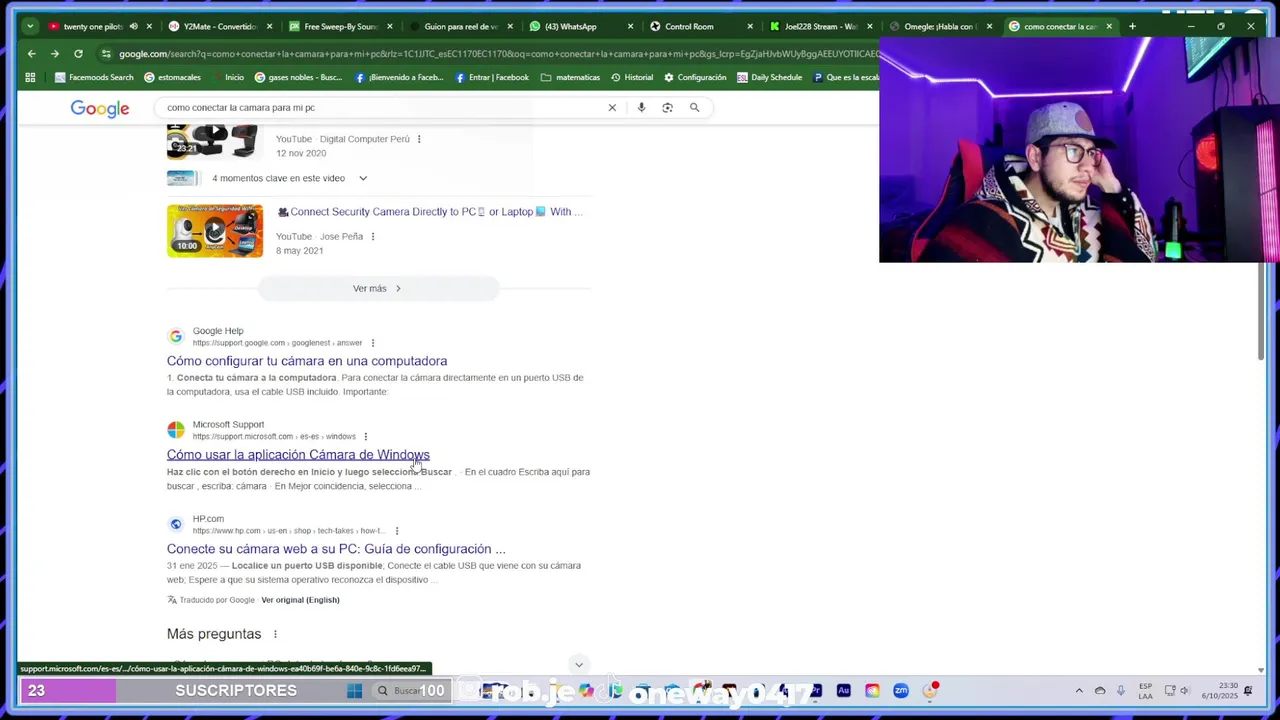Viewport: 1280px width, 720px height.
Task: Open Google Lens image search
Action: 667,107
